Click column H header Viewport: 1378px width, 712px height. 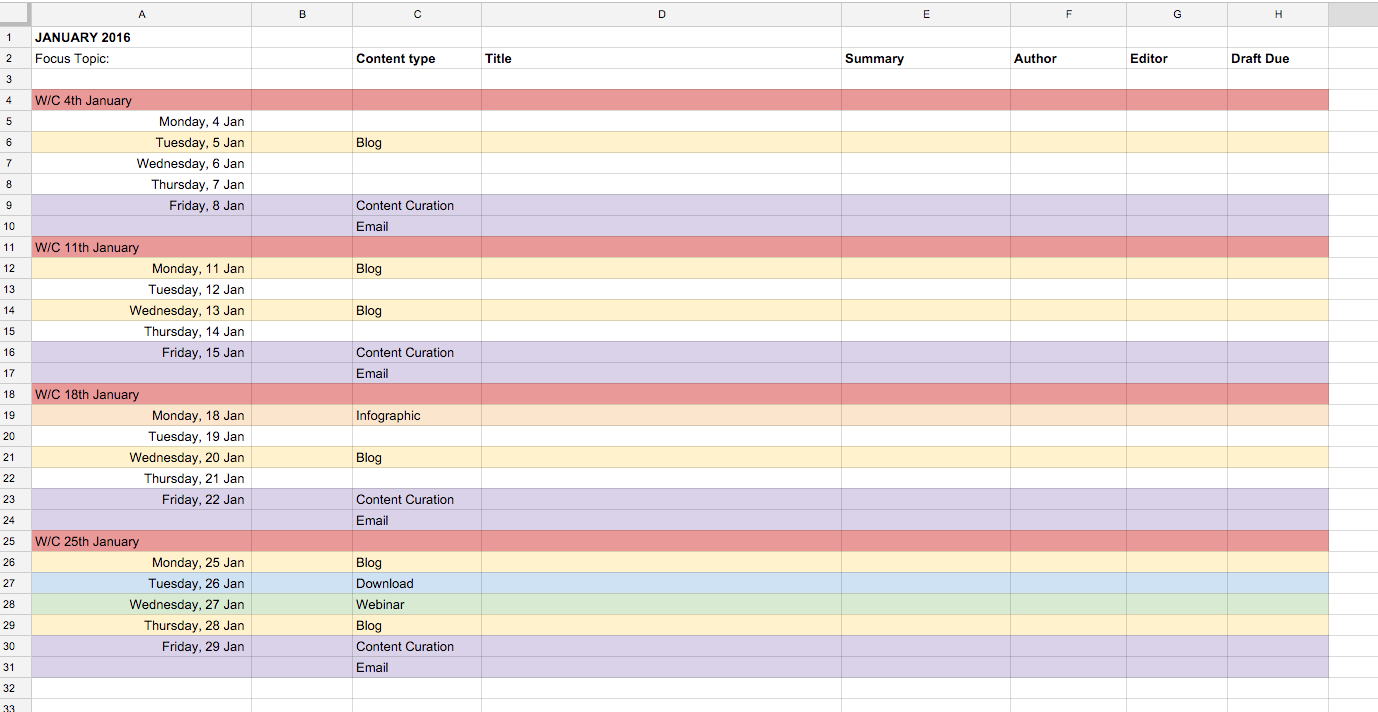click(x=1278, y=14)
